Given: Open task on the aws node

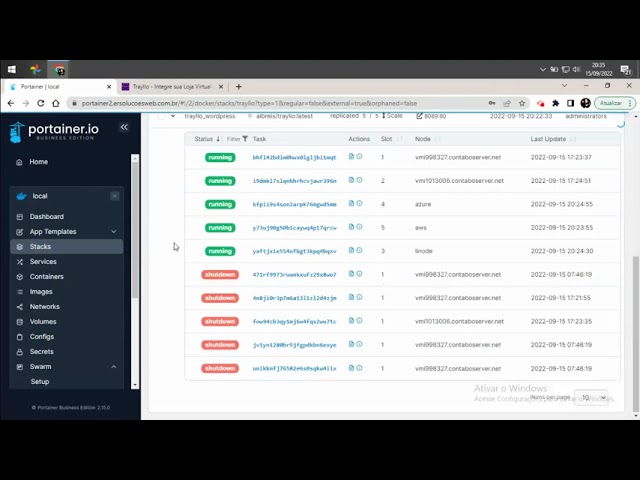Looking at the screenshot, I should pos(294,228).
